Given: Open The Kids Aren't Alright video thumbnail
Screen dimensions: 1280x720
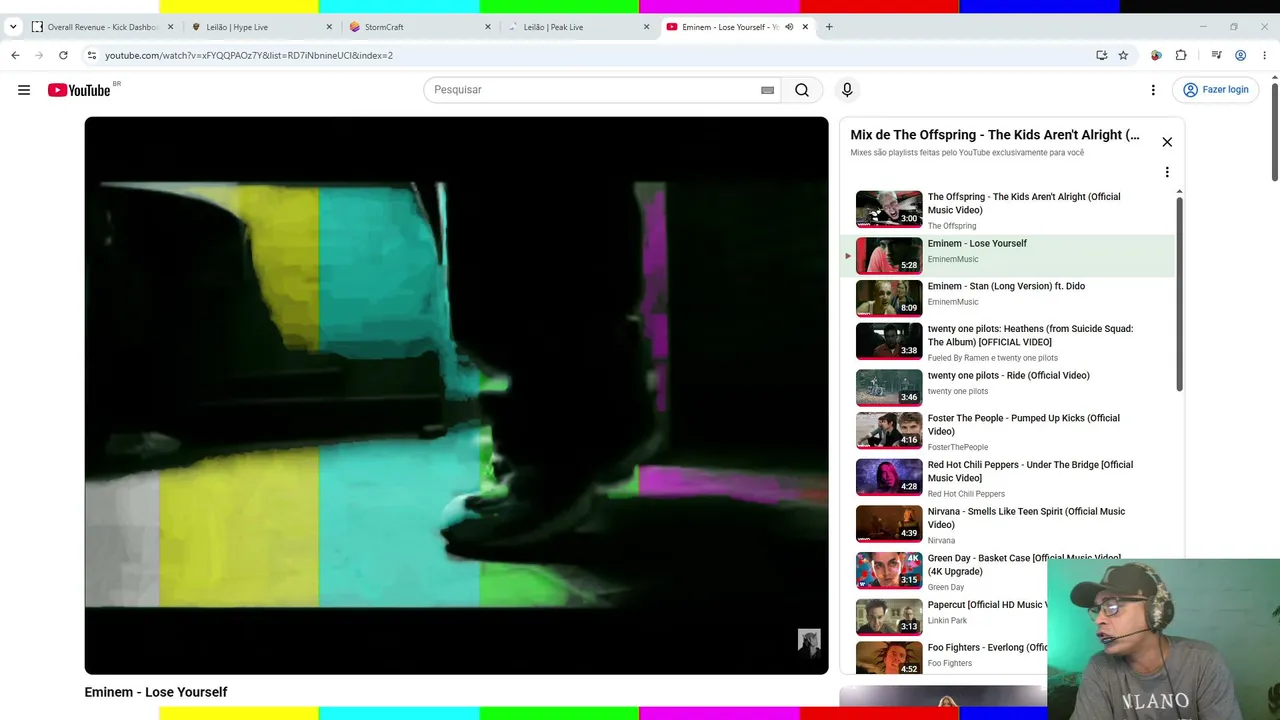Looking at the screenshot, I should coord(889,209).
